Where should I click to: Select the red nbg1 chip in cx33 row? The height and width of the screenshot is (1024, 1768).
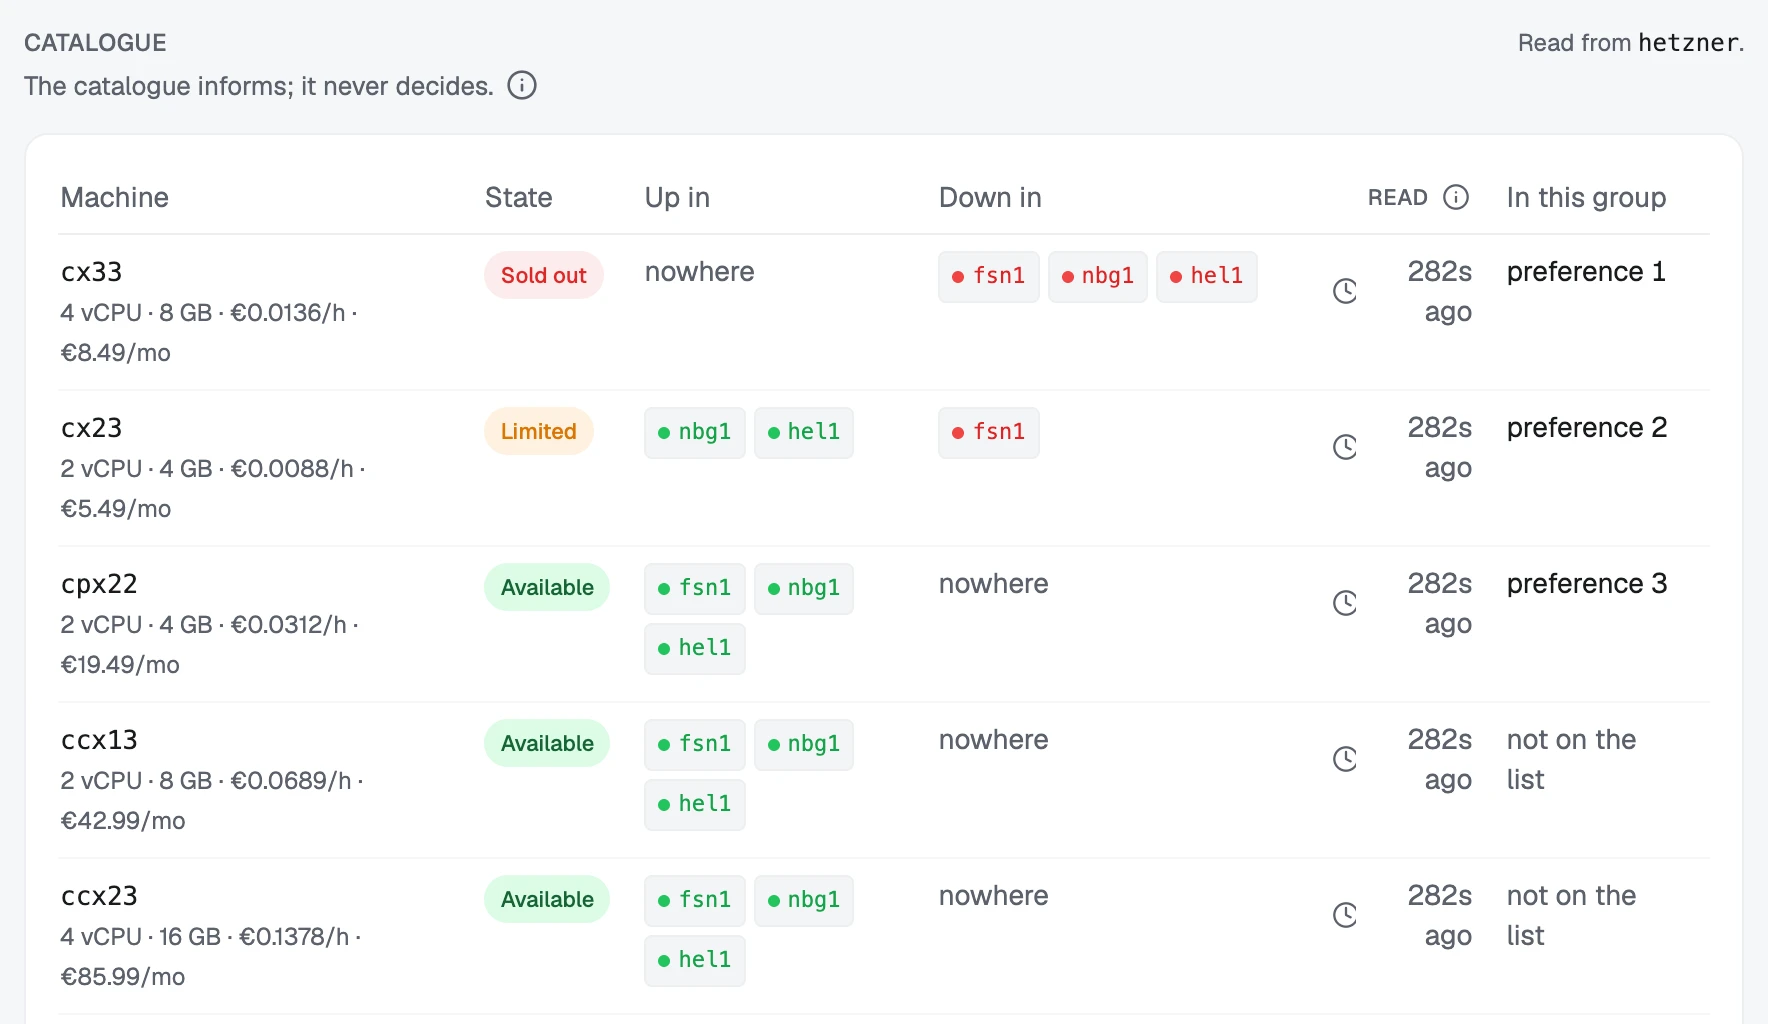click(x=1098, y=276)
